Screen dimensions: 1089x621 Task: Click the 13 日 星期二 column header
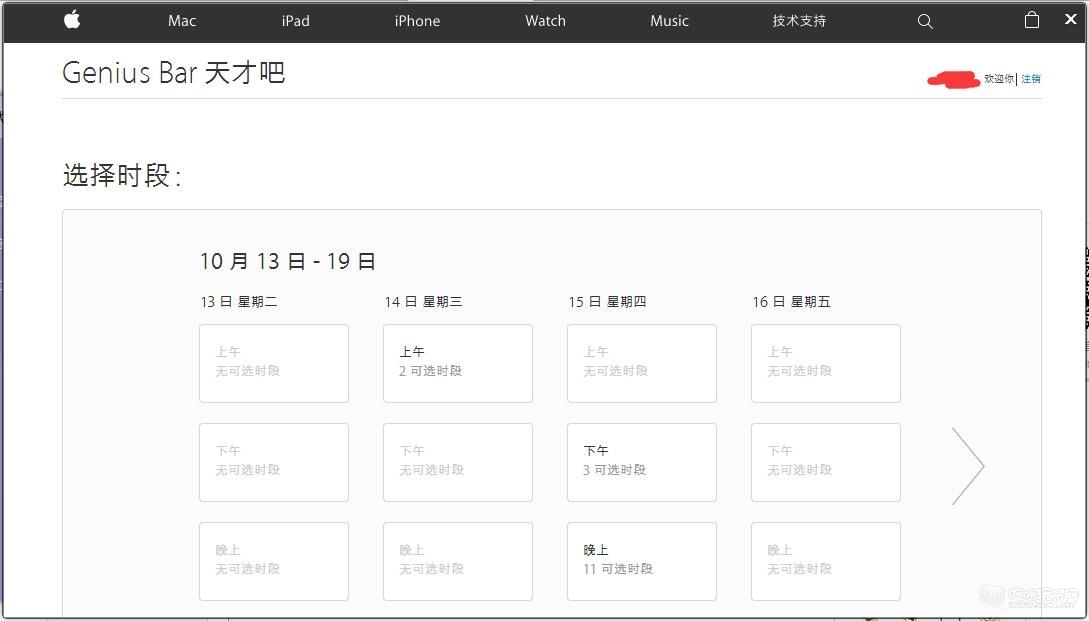[x=239, y=301]
